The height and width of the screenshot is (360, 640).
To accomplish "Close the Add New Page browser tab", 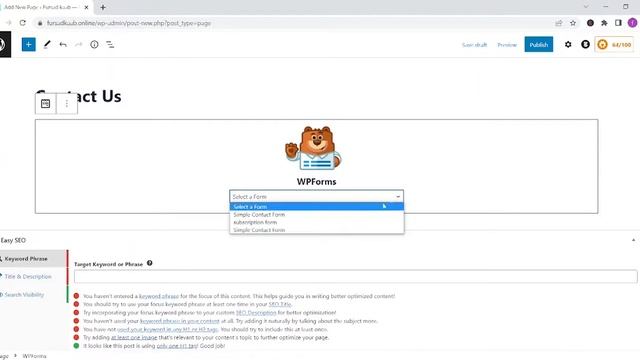I will coord(86,7).
